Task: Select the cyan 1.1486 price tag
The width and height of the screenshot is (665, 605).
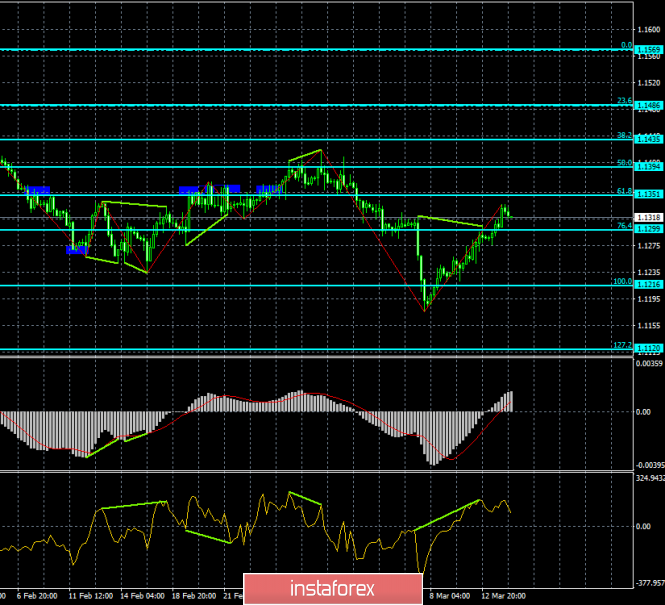Action: (649, 105)
